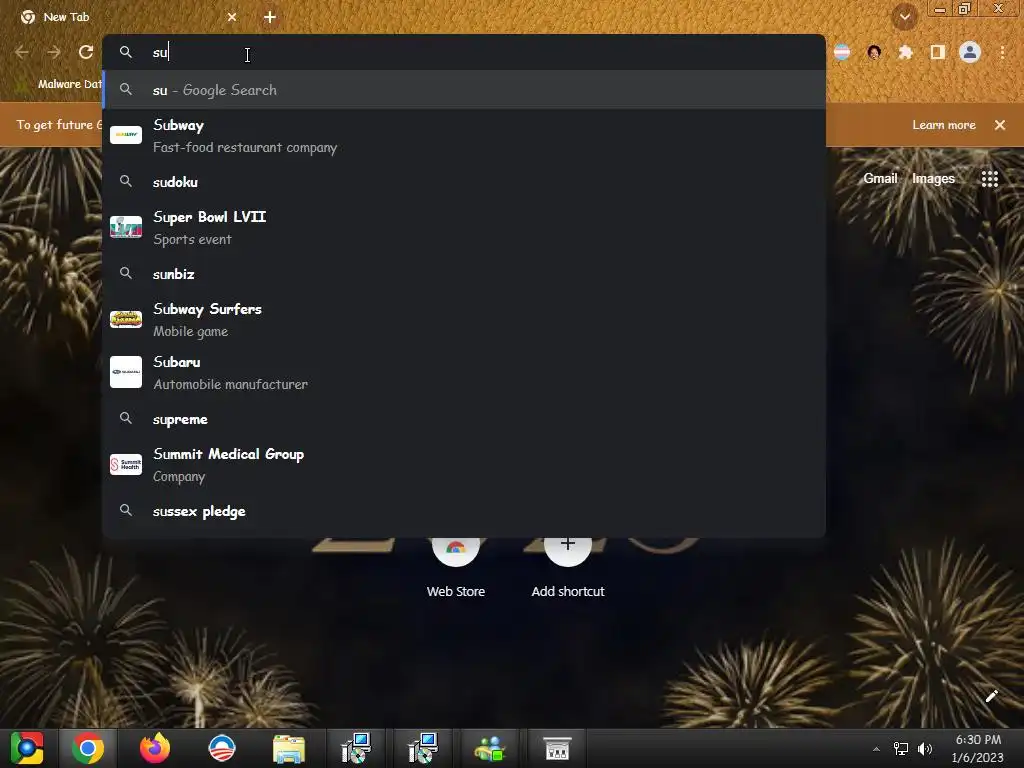The image size is (1024, 768).
Task: Click the archive box taskbar icon
Action: tap(557, 749)
